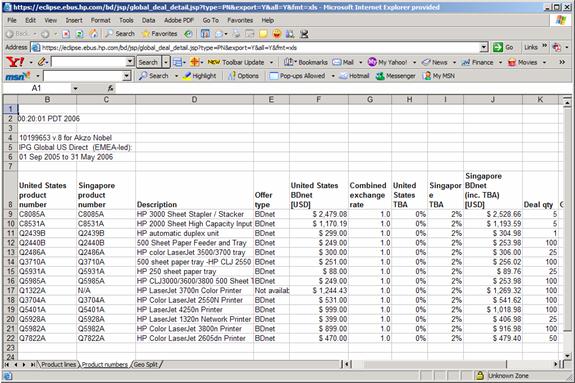Click the Back button
The image size is (575, 383).
tap(17, 34)
